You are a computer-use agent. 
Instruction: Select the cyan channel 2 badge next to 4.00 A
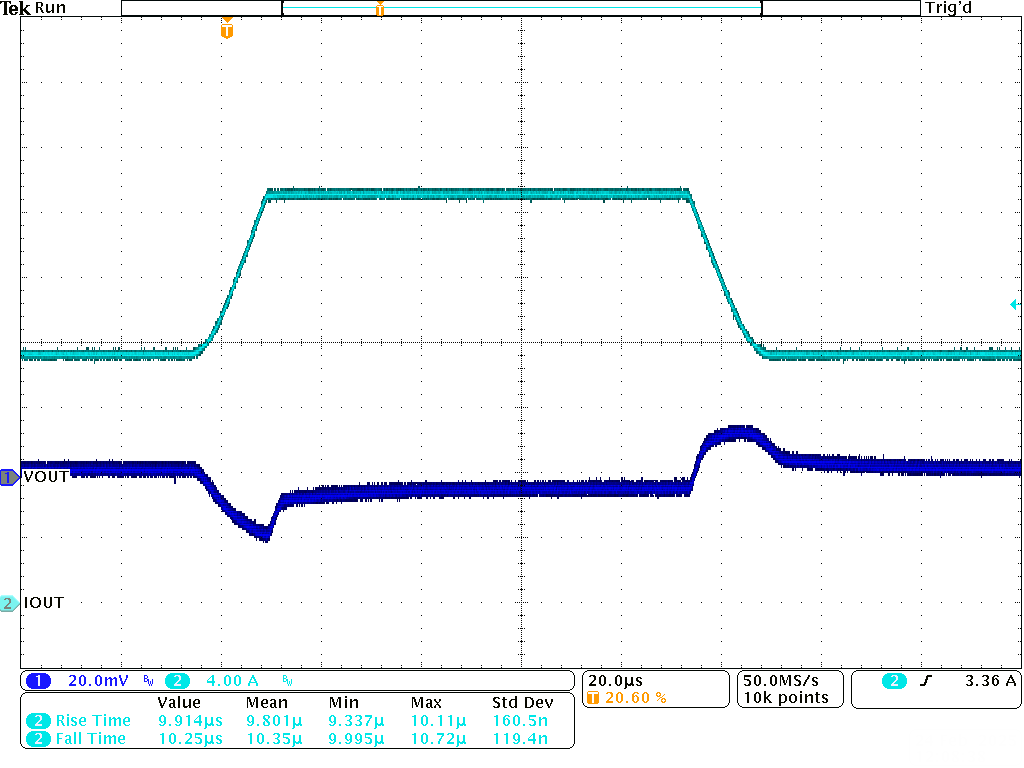(178, 681)
